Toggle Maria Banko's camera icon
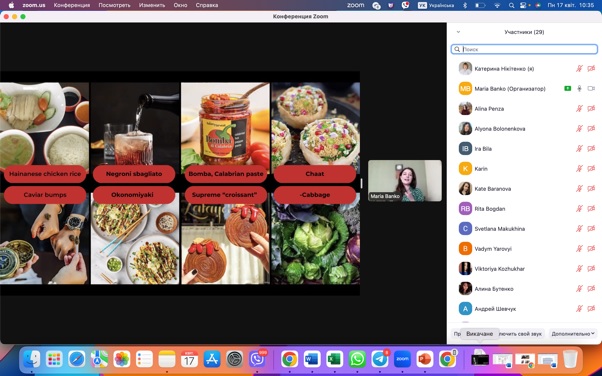Image resolution: width=602 pixels, height=376 pixels. point(591,89)
